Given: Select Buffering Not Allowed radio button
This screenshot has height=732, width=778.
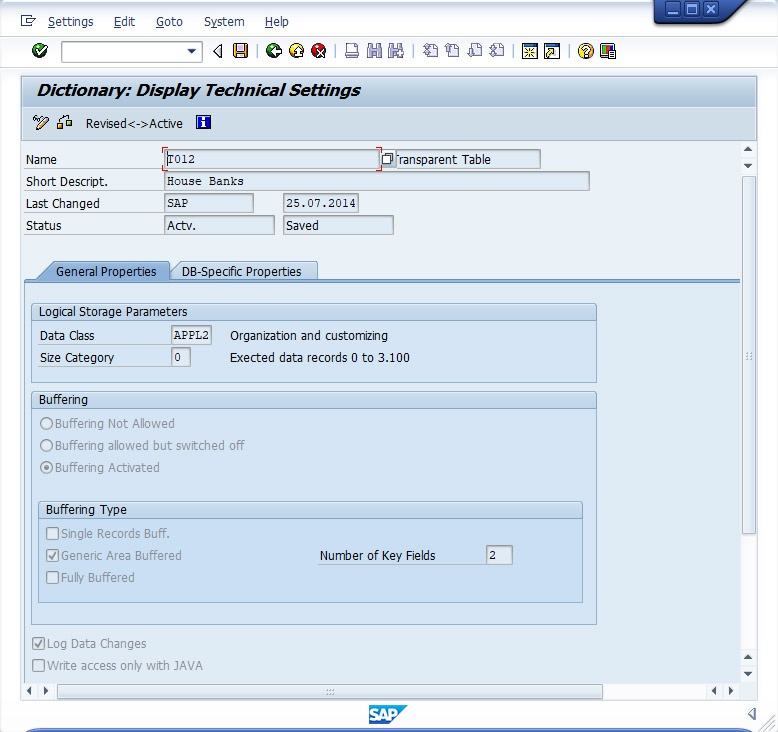Looking at the screenshot, I should pyautogui.click(x=46, y=423).
